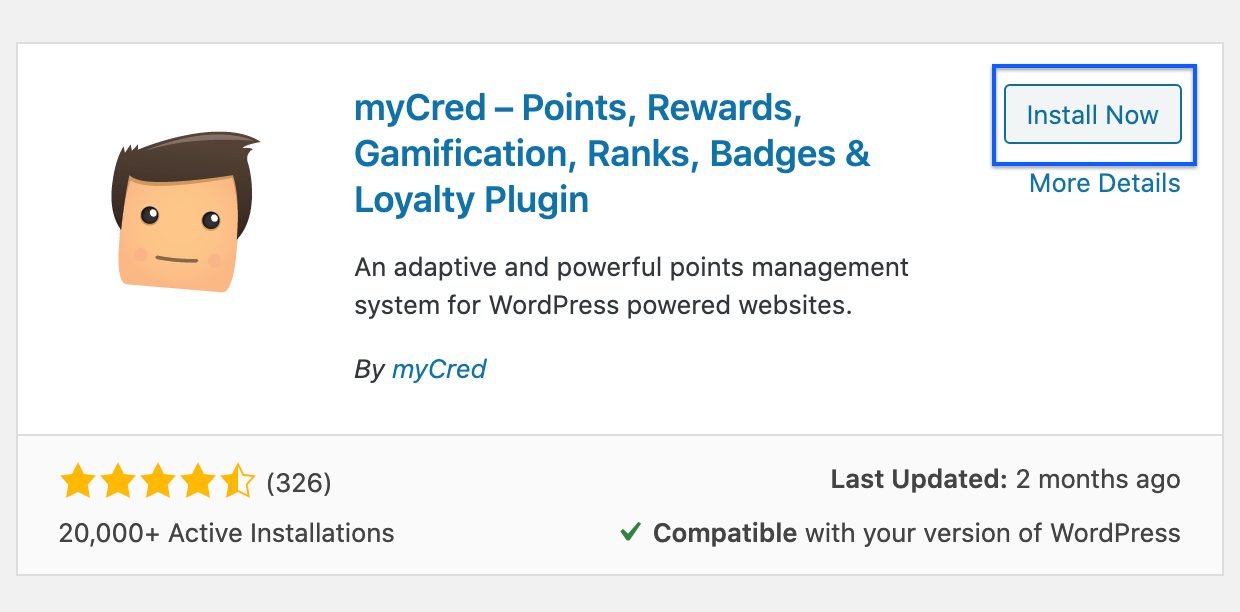Click the 20,000+ Active Installations text
This screenshot has height=612, width=1240.
225,533
